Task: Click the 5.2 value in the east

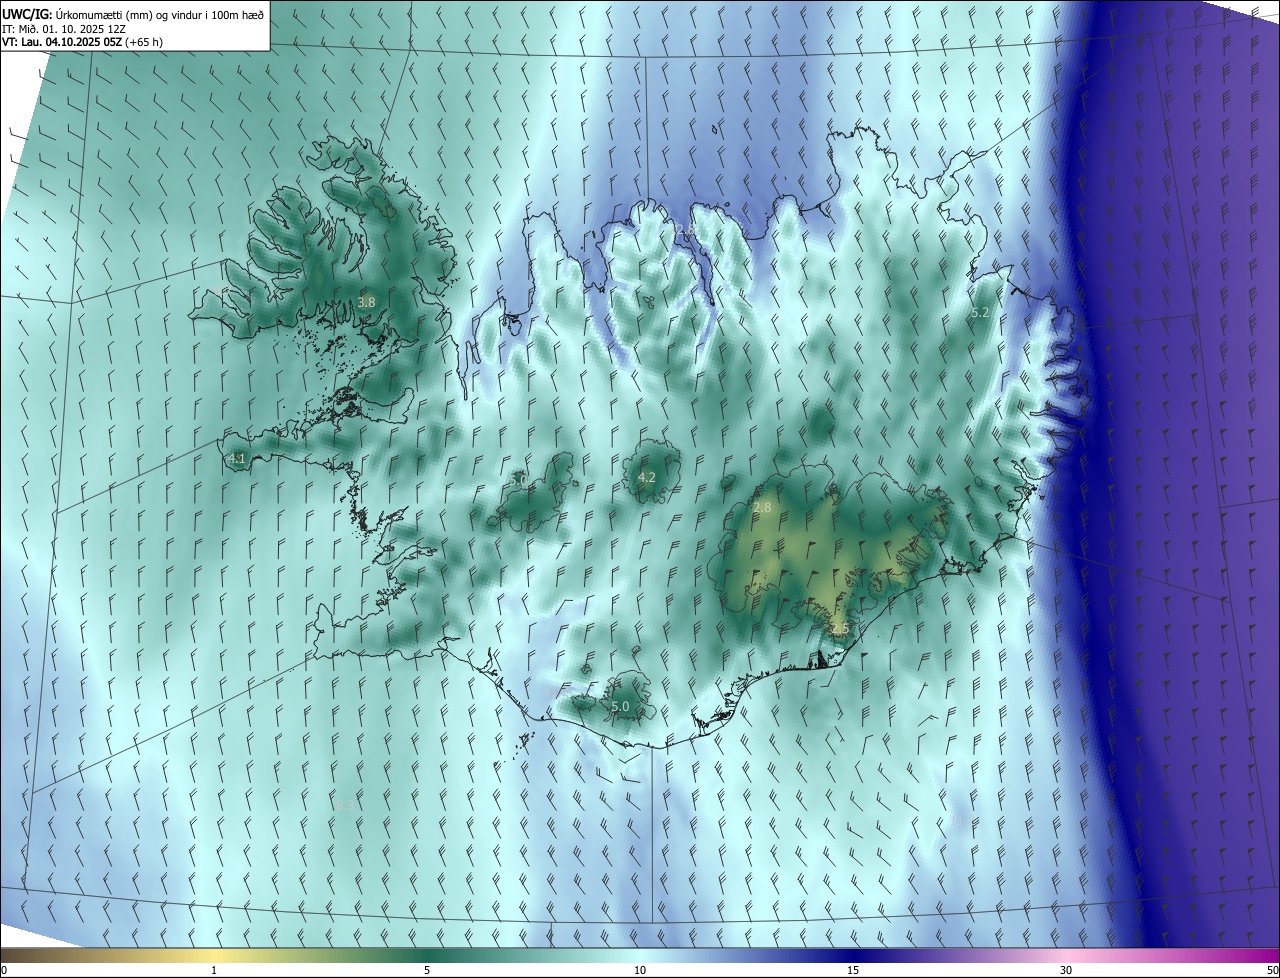Action: (x=980, y=313)
